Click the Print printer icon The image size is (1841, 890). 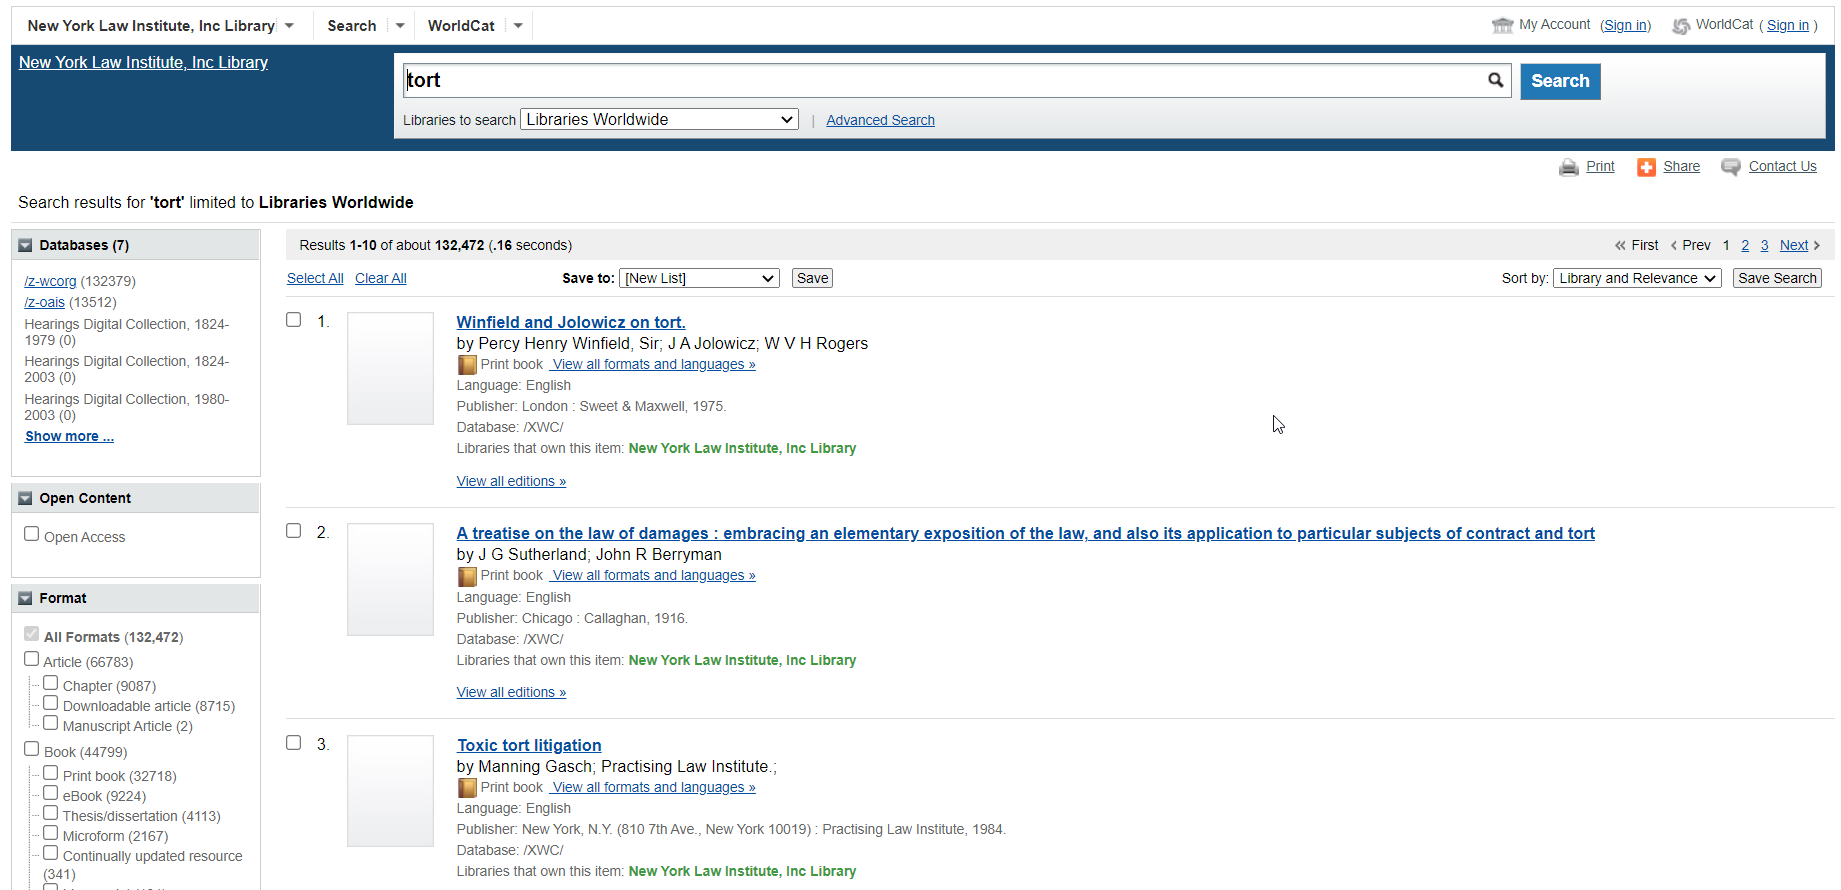click(x=1568, y=167)
